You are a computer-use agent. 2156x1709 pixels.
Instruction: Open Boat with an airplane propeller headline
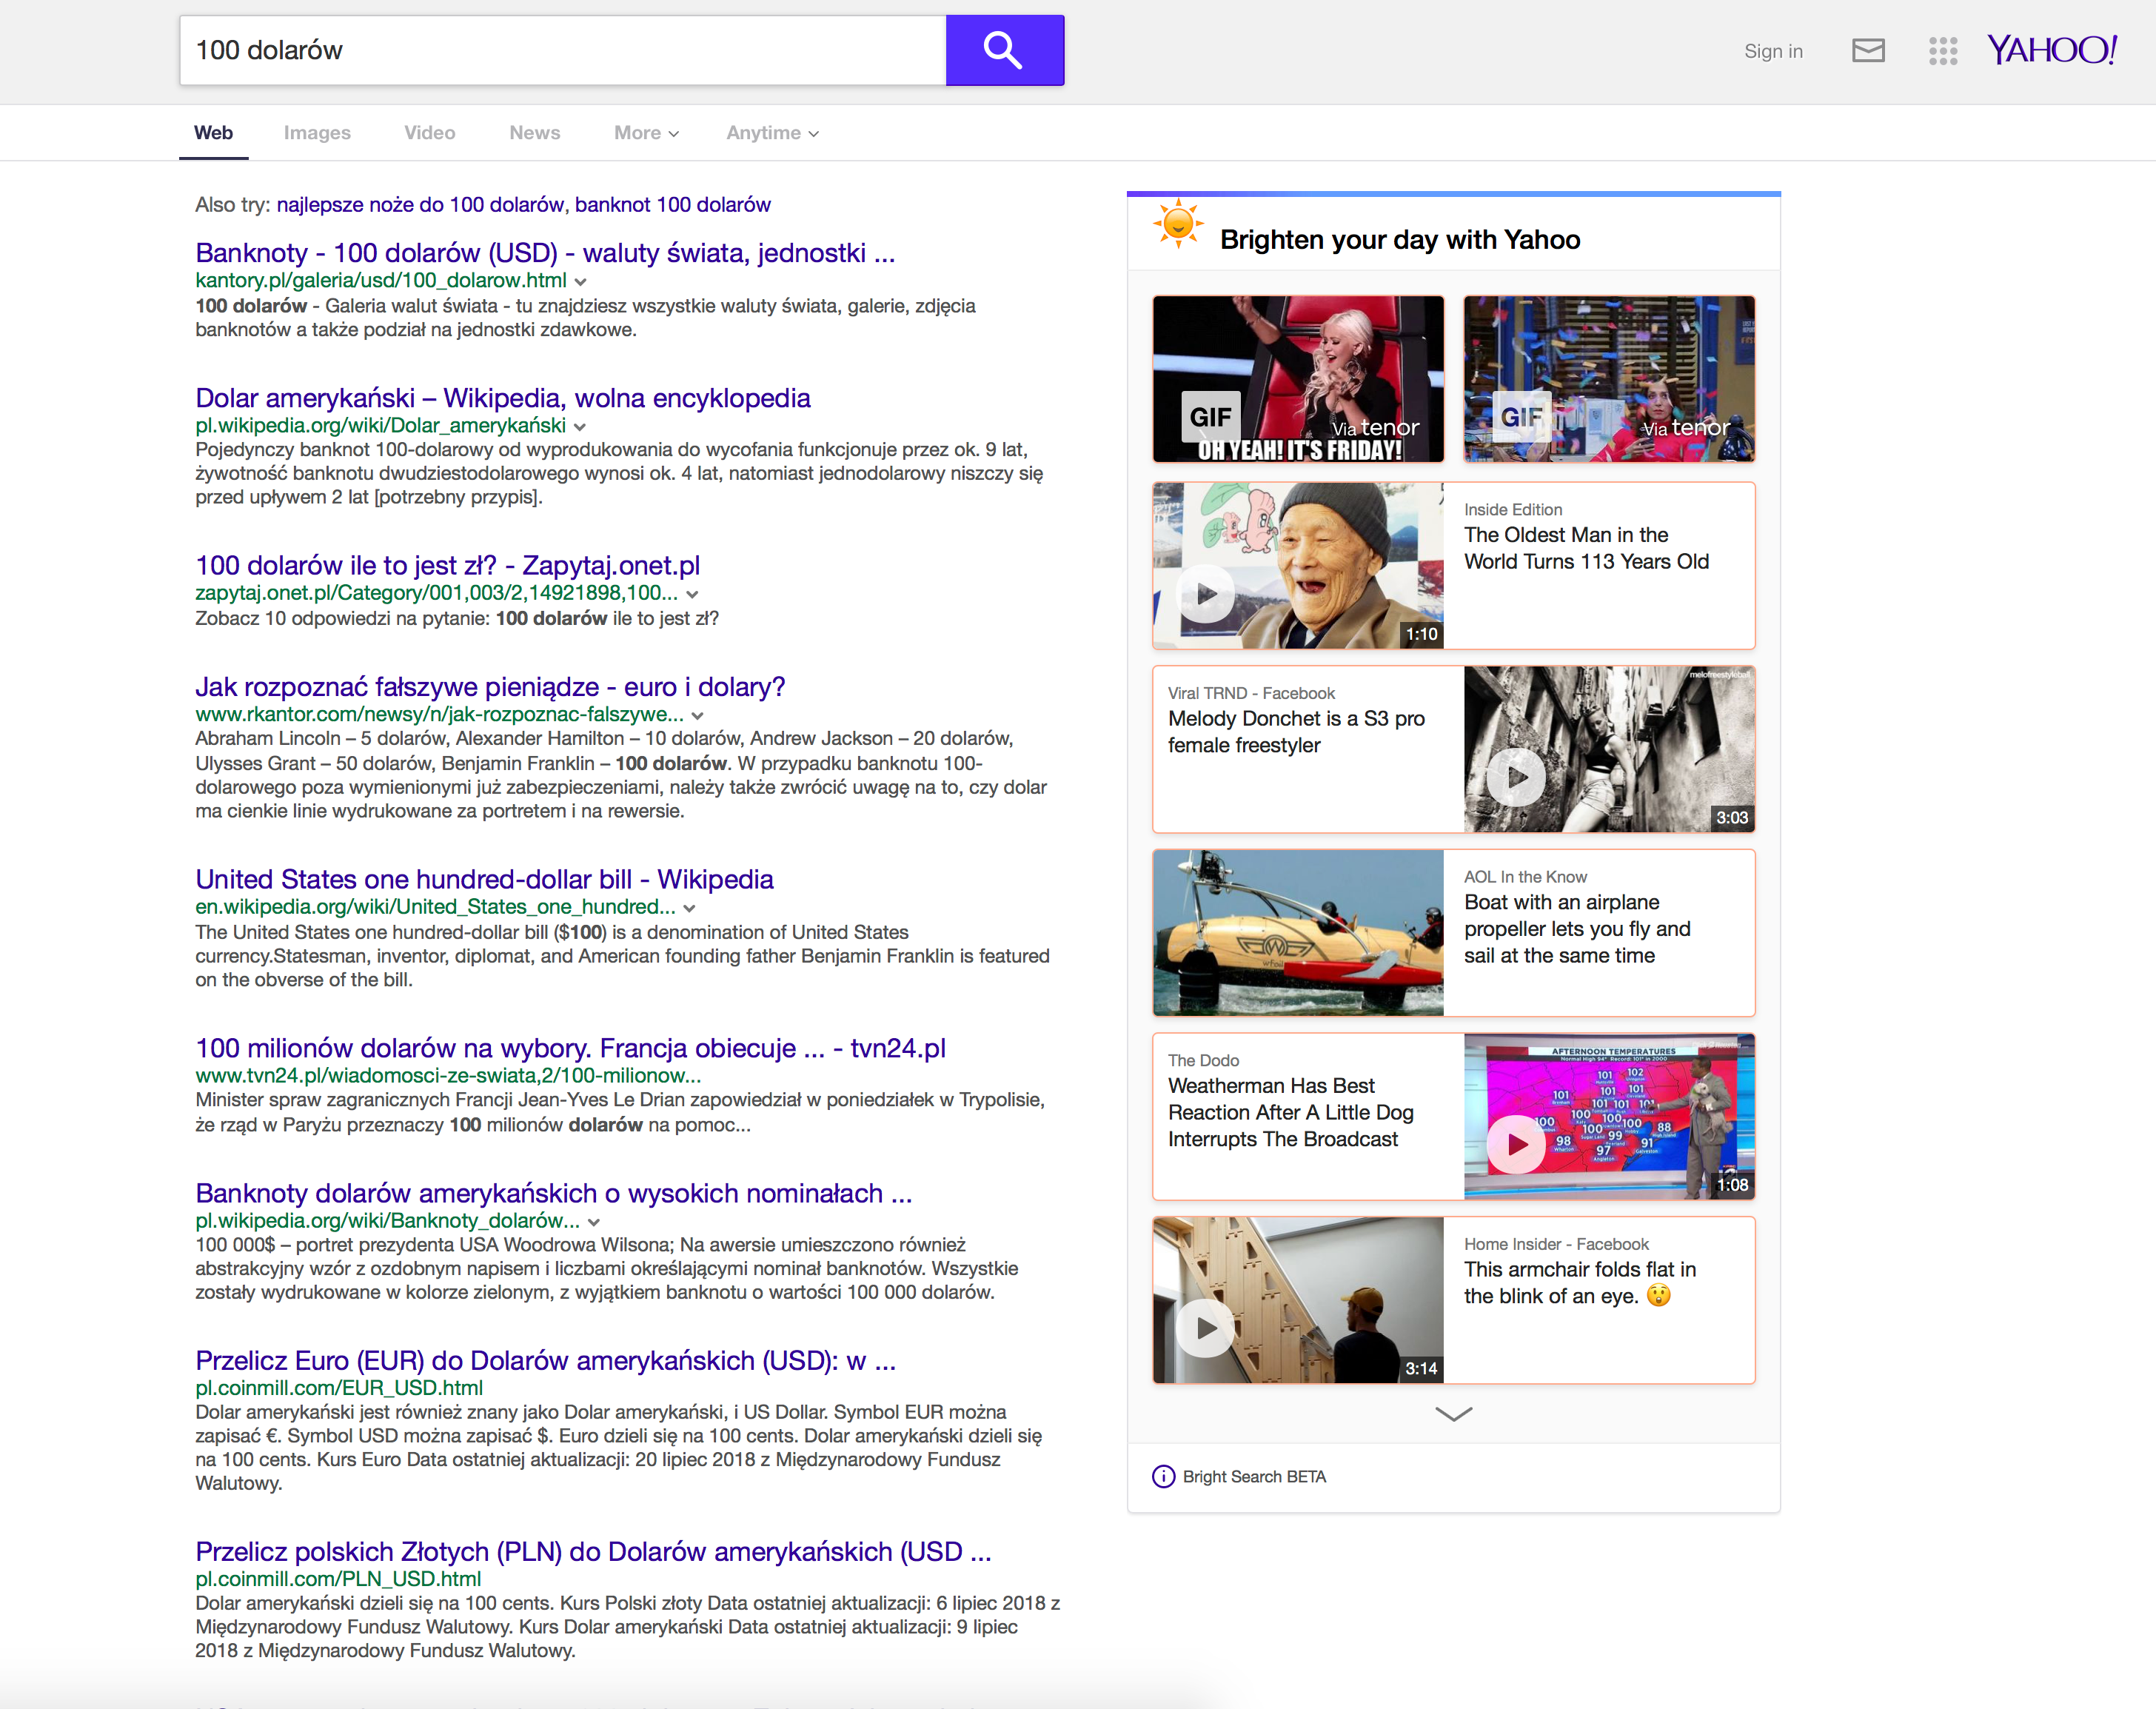point(1577,929)
